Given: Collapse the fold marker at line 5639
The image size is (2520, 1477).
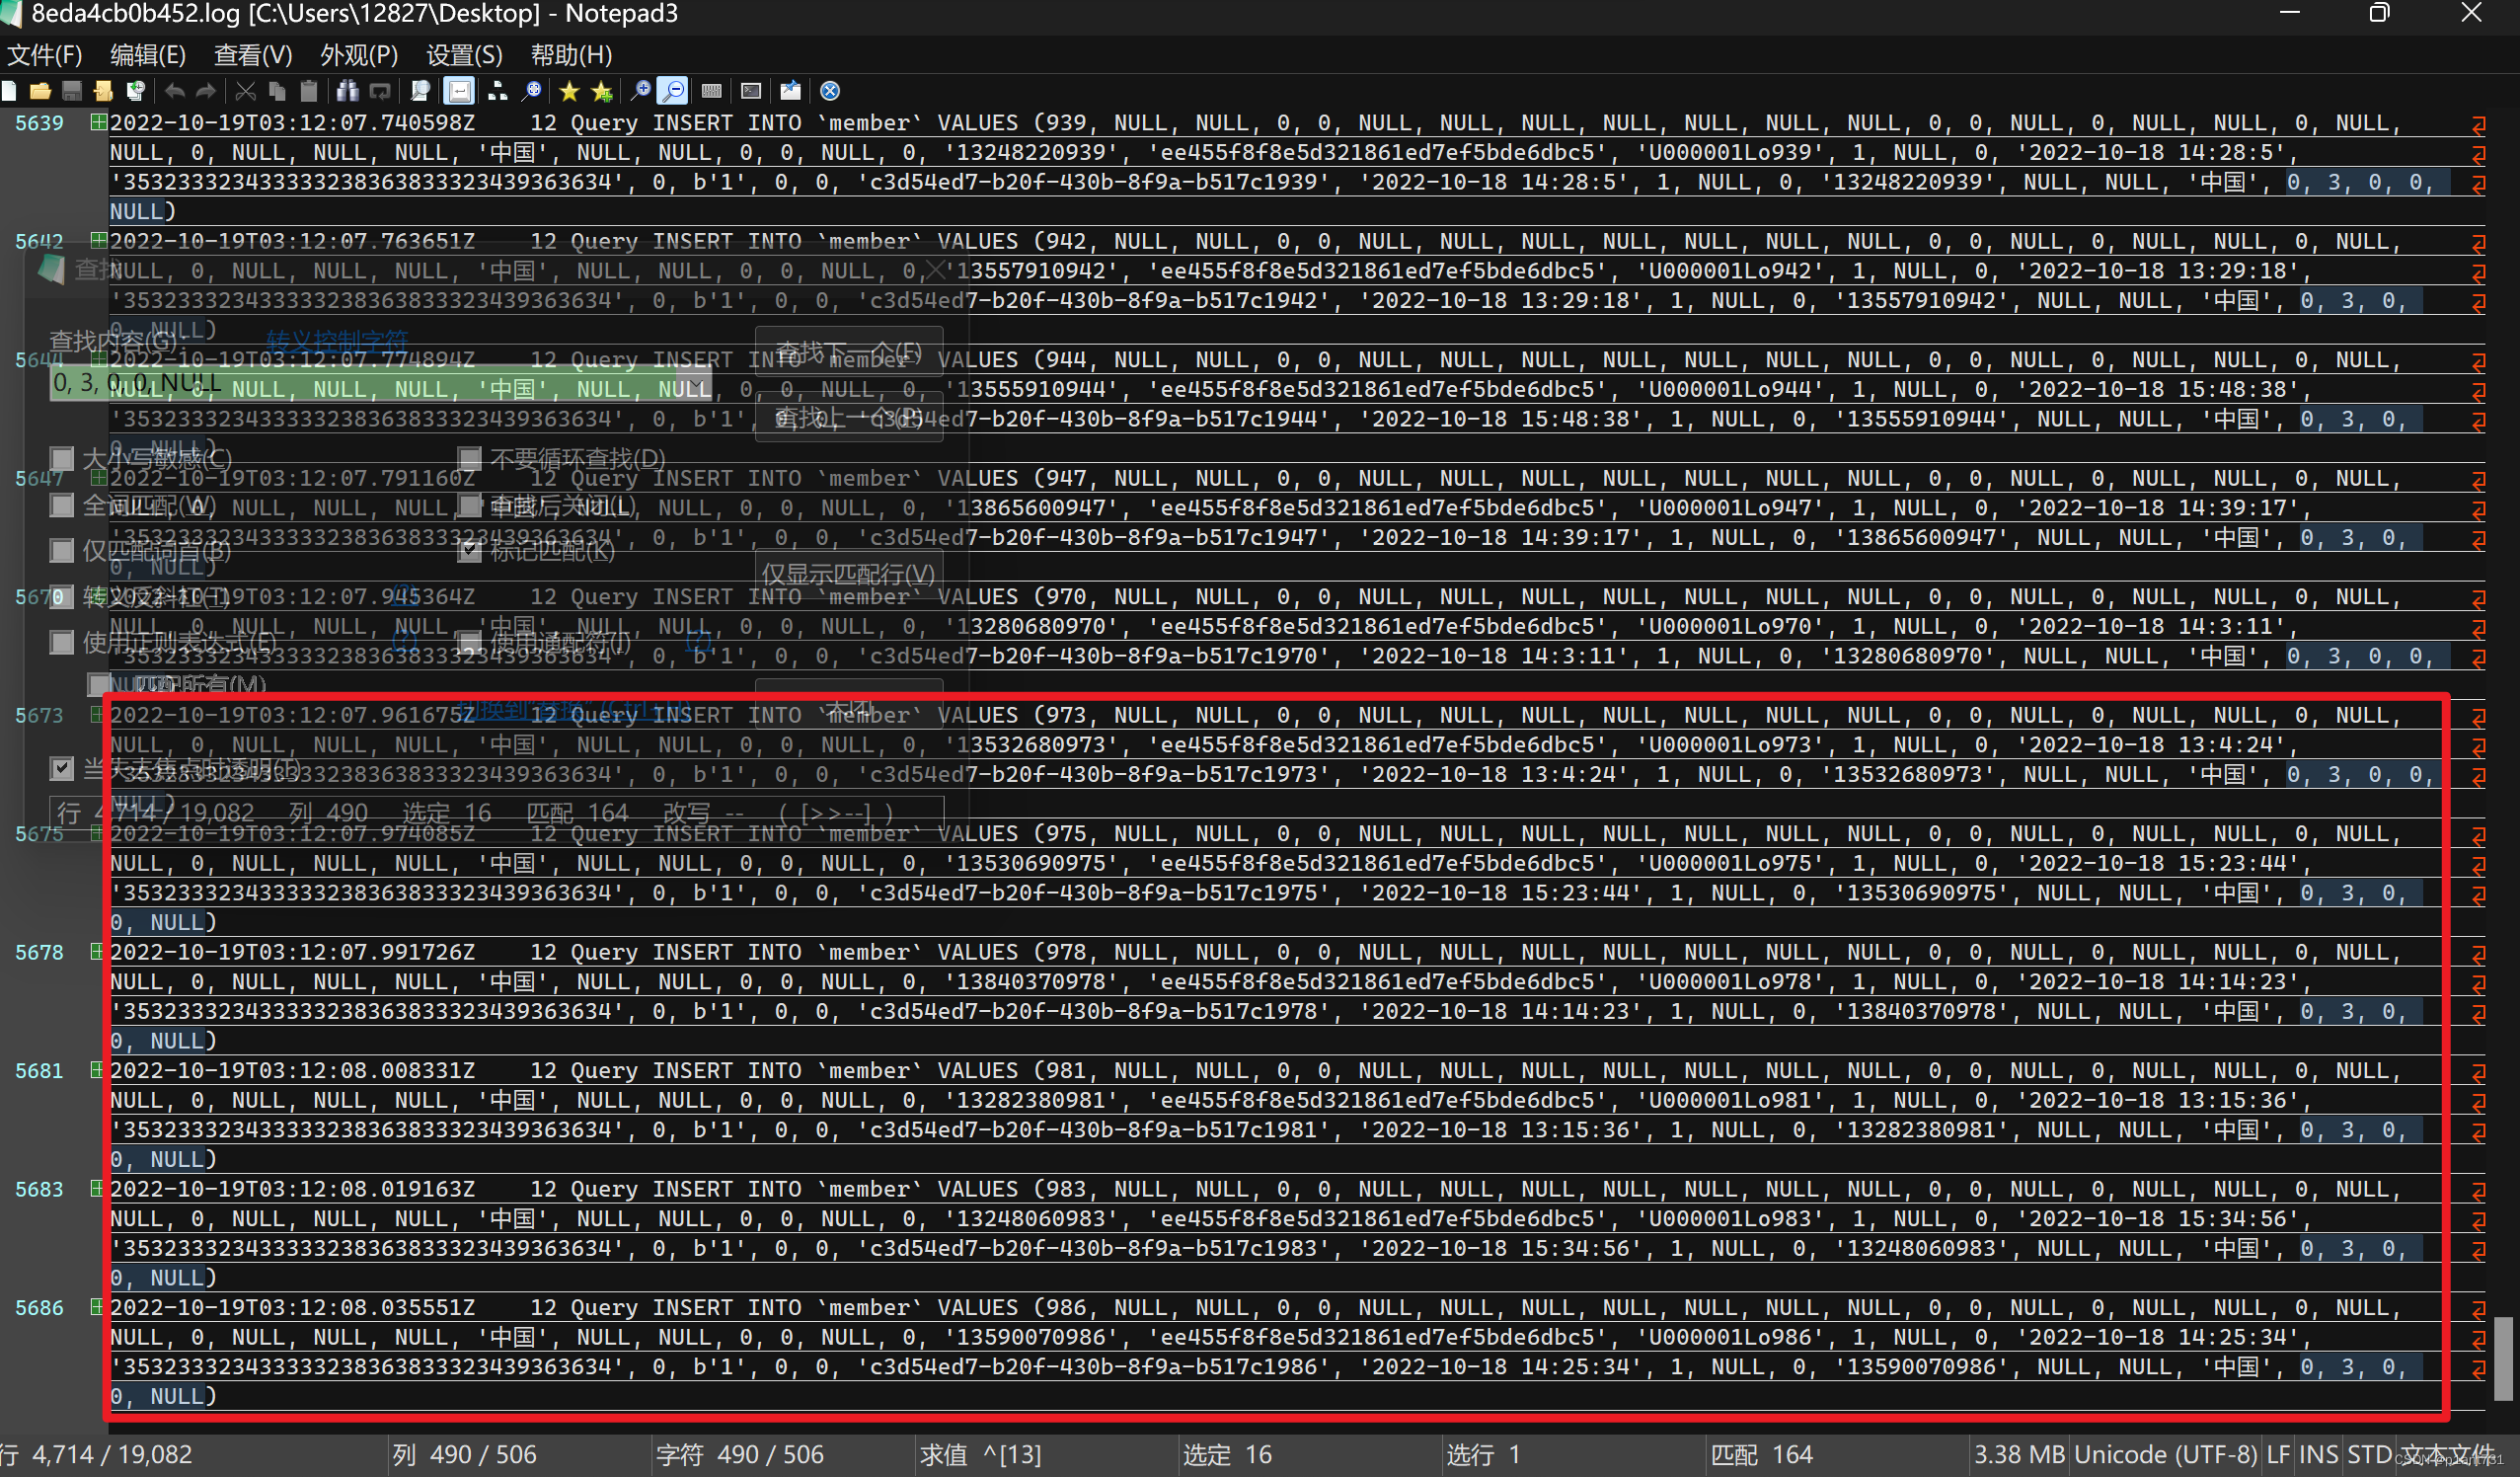Looking at the screenshot, I should (x=97, y=122).
